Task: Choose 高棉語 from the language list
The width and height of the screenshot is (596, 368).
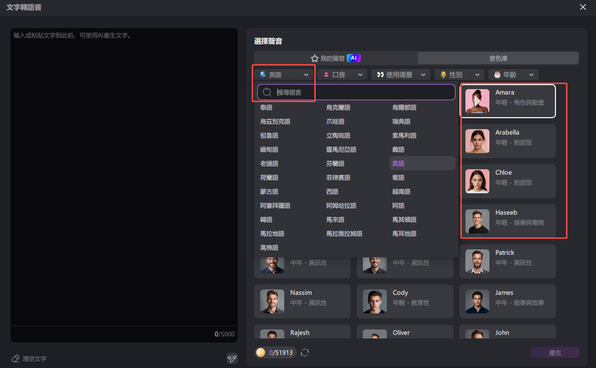Action: point(269,247)
